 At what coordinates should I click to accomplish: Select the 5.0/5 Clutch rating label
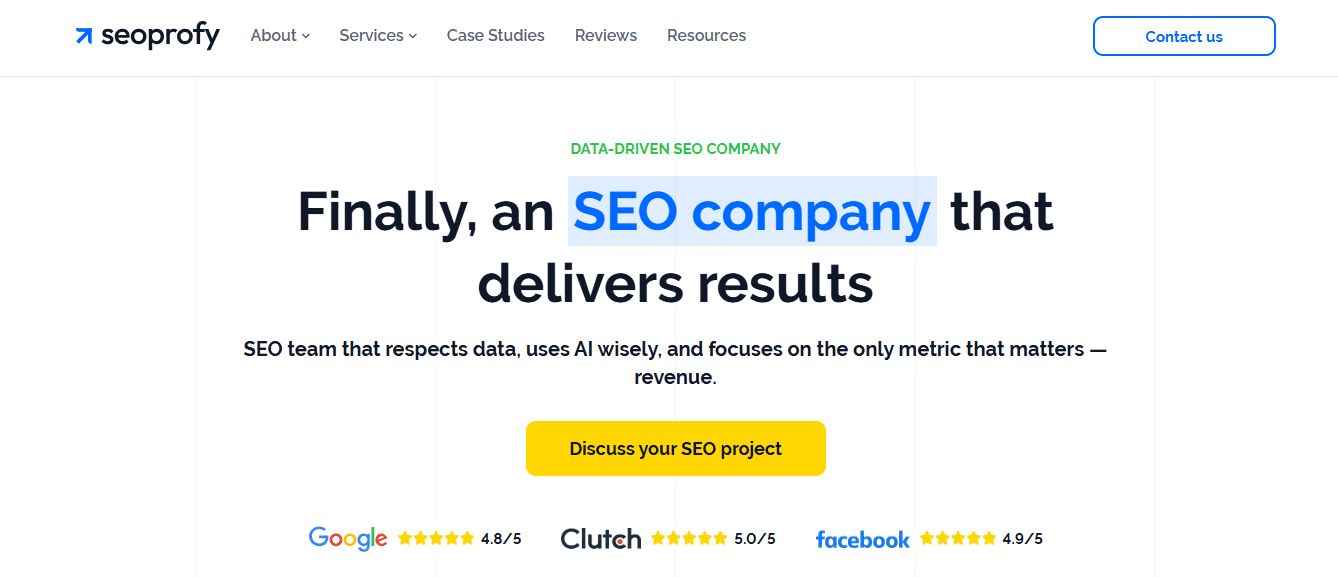tap(756, 537)
